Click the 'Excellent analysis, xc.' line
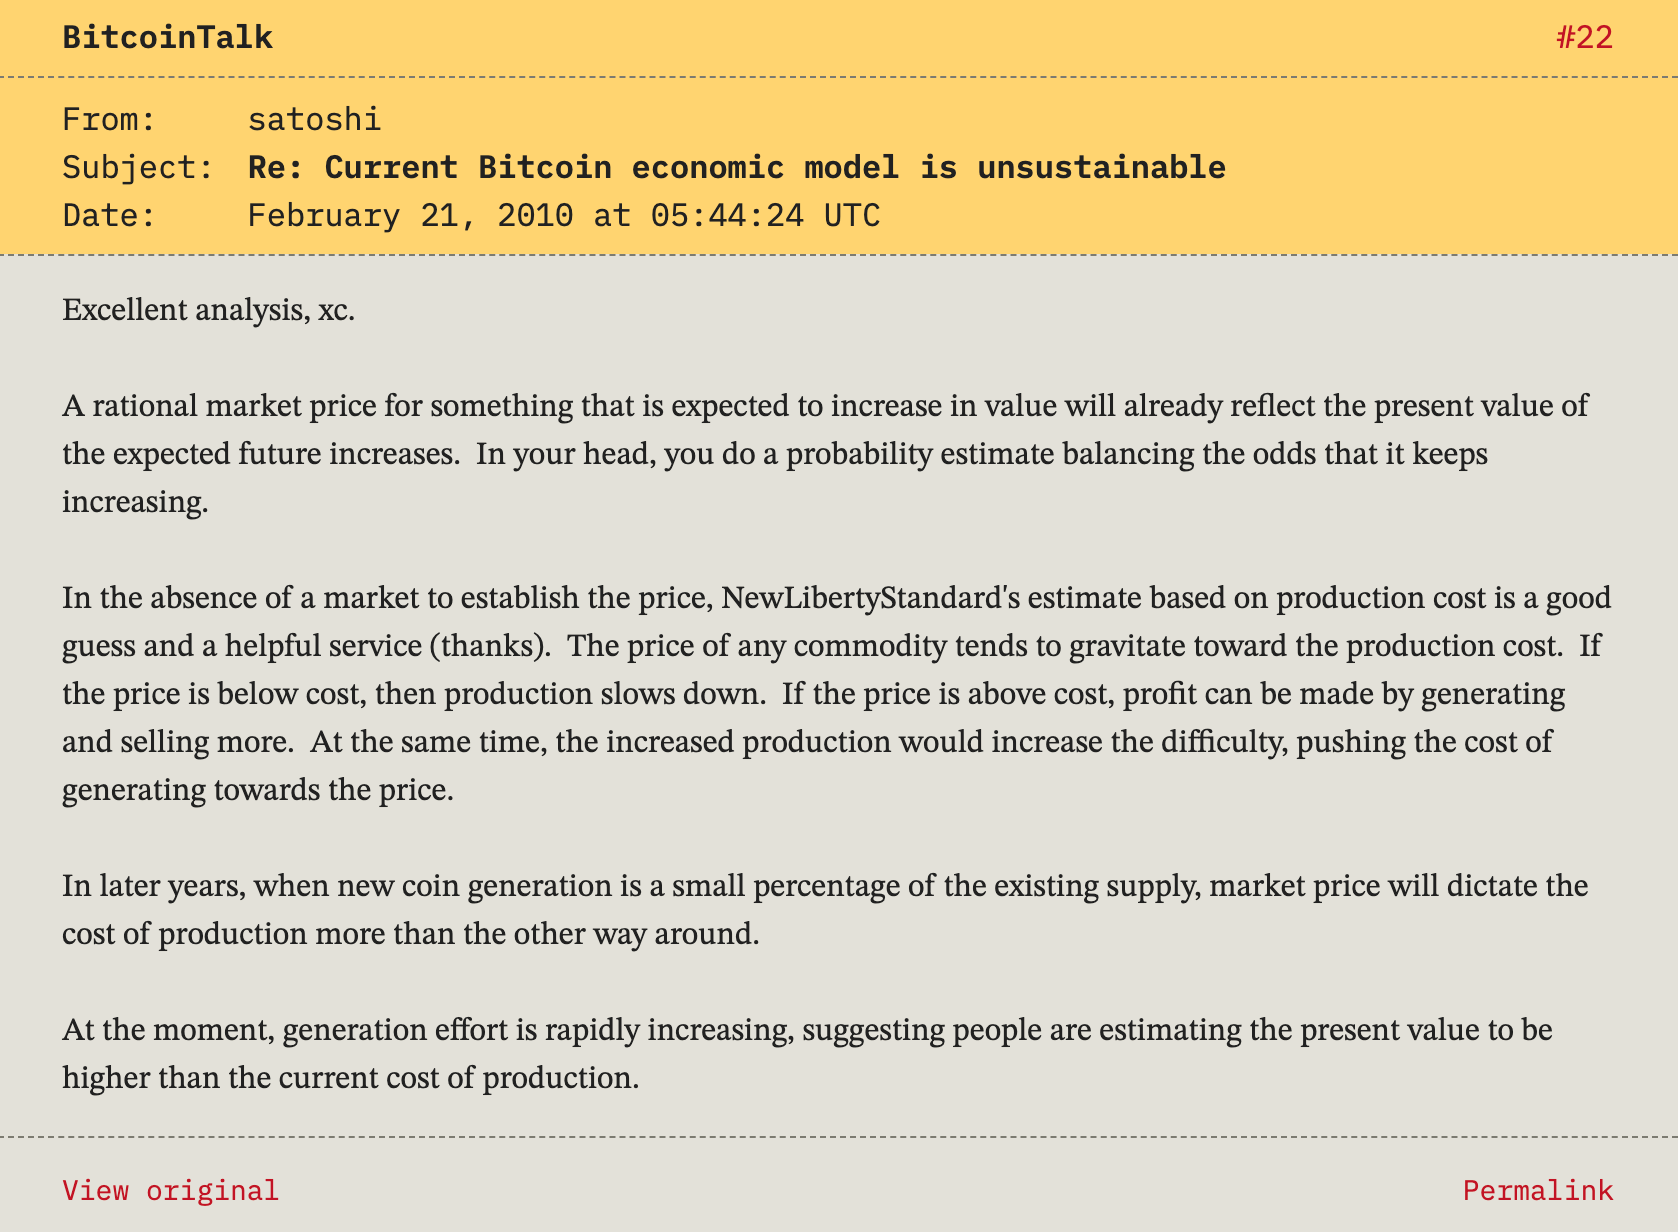1678x1232 pixels. (x=208, y=310)
